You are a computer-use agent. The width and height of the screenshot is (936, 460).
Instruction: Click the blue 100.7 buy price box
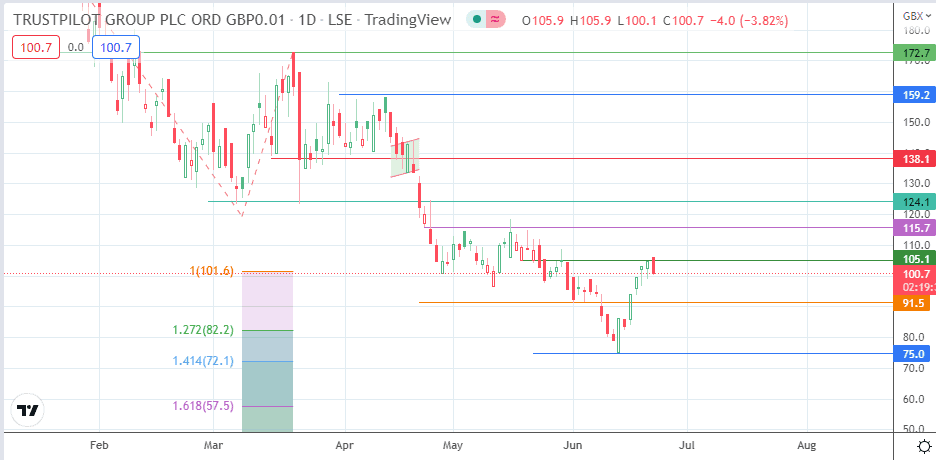click(116, 46)
